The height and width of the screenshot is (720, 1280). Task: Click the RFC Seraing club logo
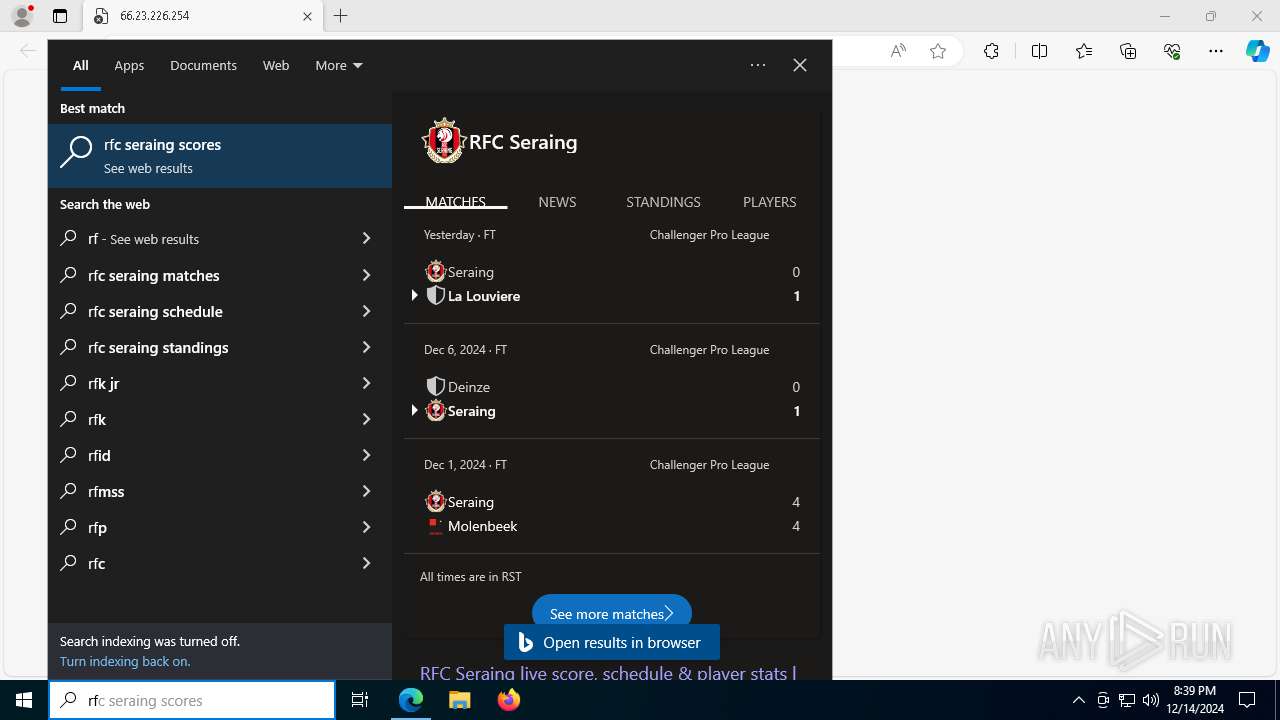pos(443,141)
